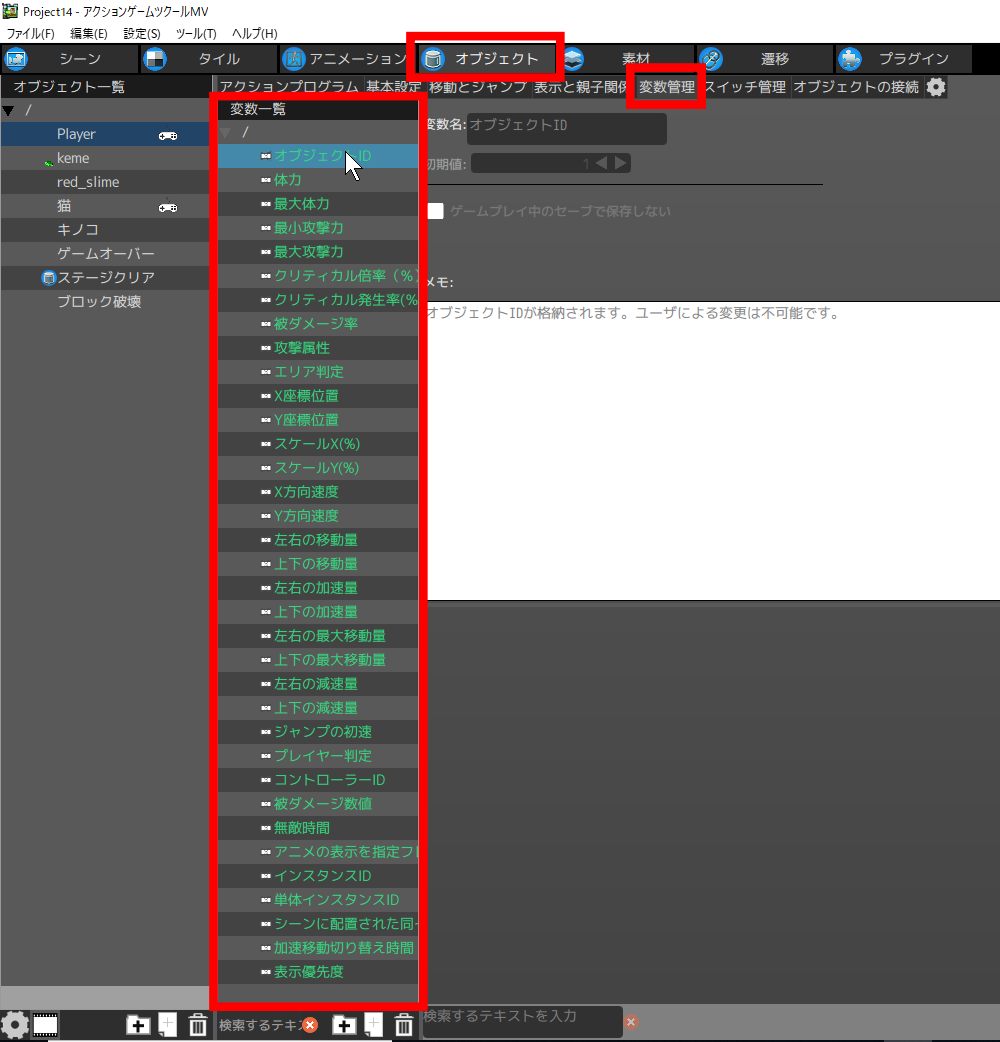1000x1042 pixels.
Task: Toggle ゲームプレイ中のセーブで保存しない checkbox
Action: click(x=436, y=211)
